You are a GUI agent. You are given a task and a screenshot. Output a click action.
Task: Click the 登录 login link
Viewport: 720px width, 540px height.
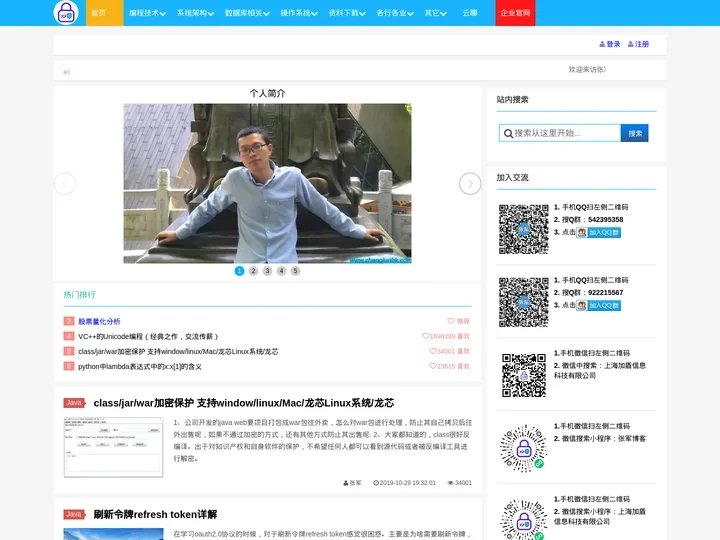tap(610, 44)
